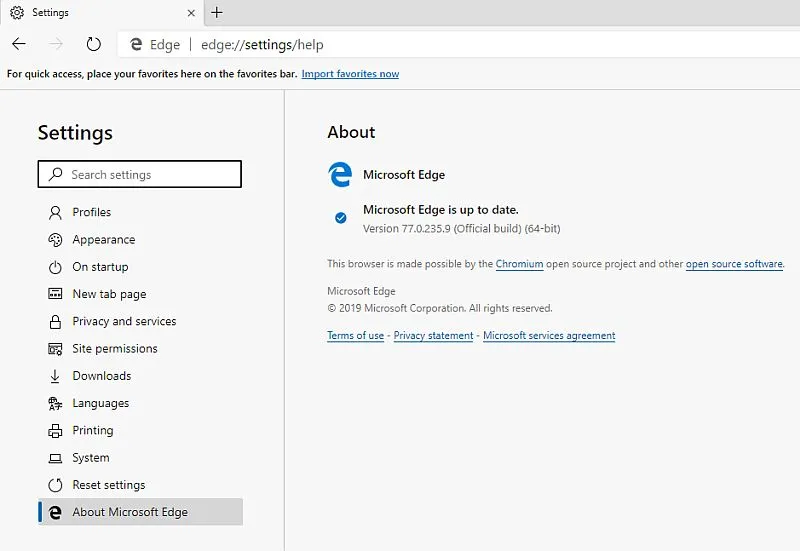
Task: Click the About heading
Action: (x=352, y=132)
